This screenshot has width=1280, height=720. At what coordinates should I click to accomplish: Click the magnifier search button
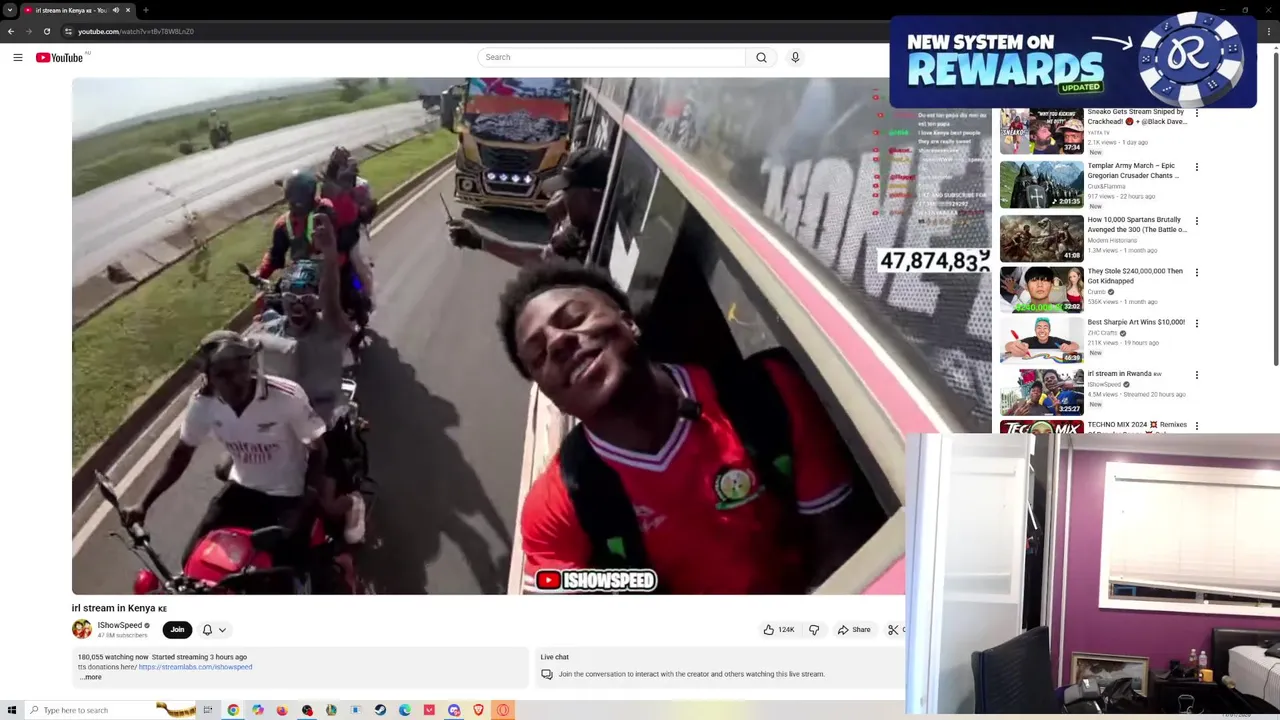pyautogui.click(x=761, y=57)
